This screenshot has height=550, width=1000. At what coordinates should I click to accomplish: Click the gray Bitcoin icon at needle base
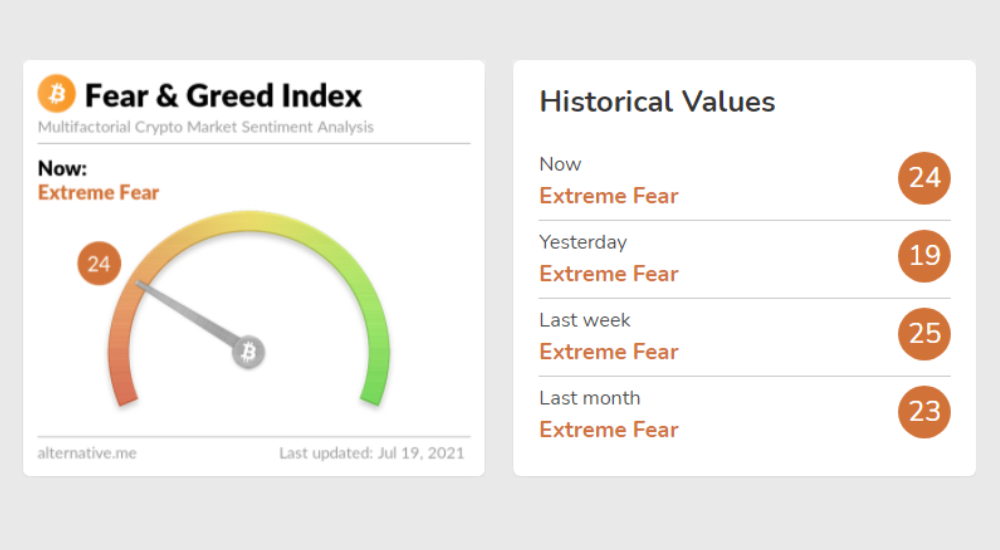248,352
